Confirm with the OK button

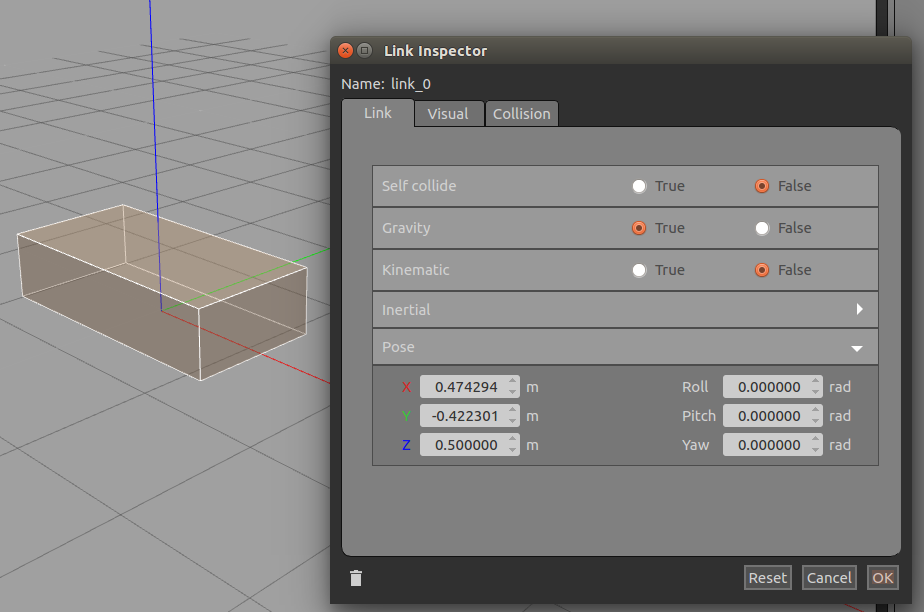(882, 578)
